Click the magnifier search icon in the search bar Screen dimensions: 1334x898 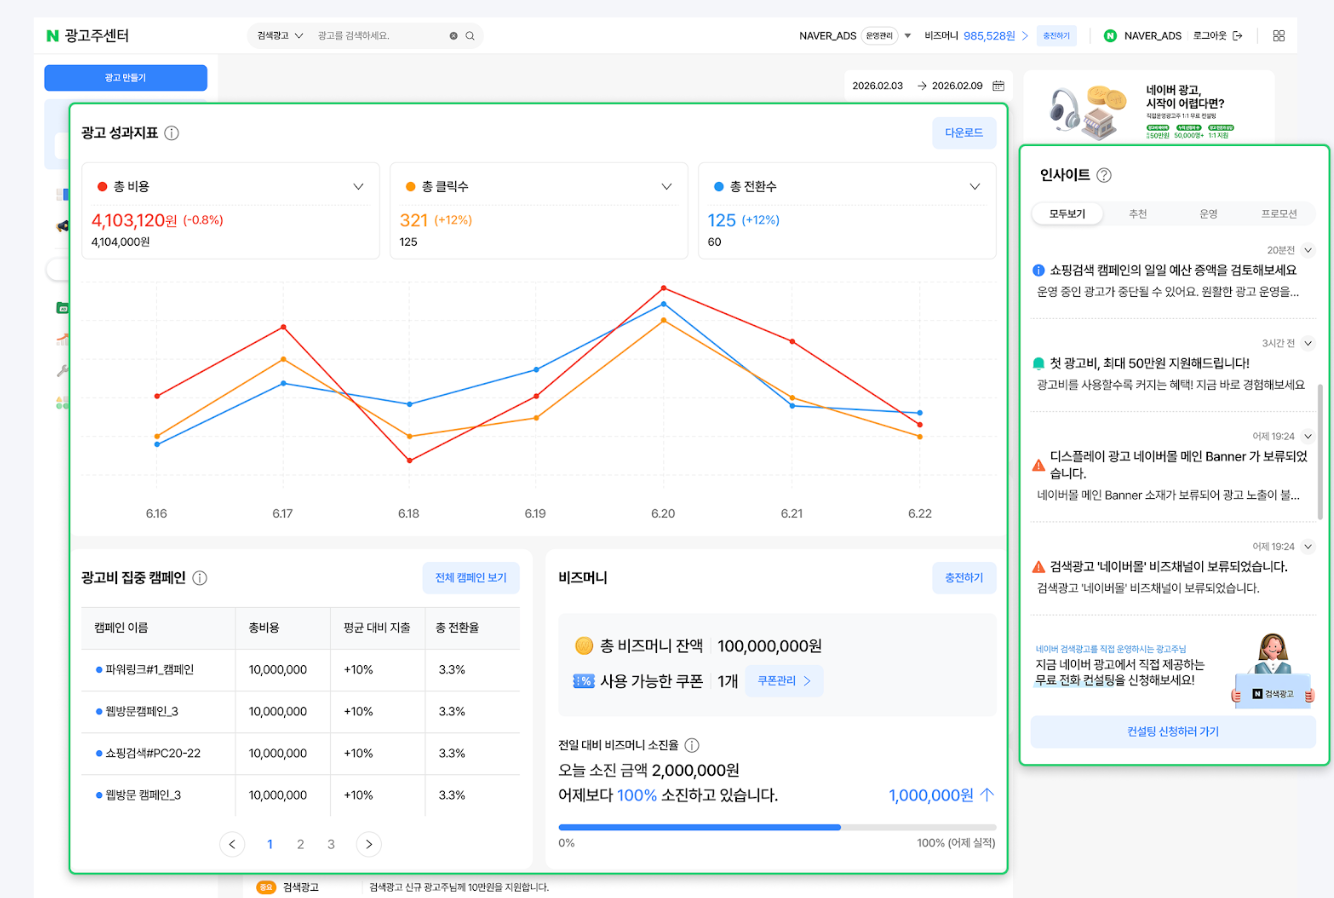click(470, 34)
